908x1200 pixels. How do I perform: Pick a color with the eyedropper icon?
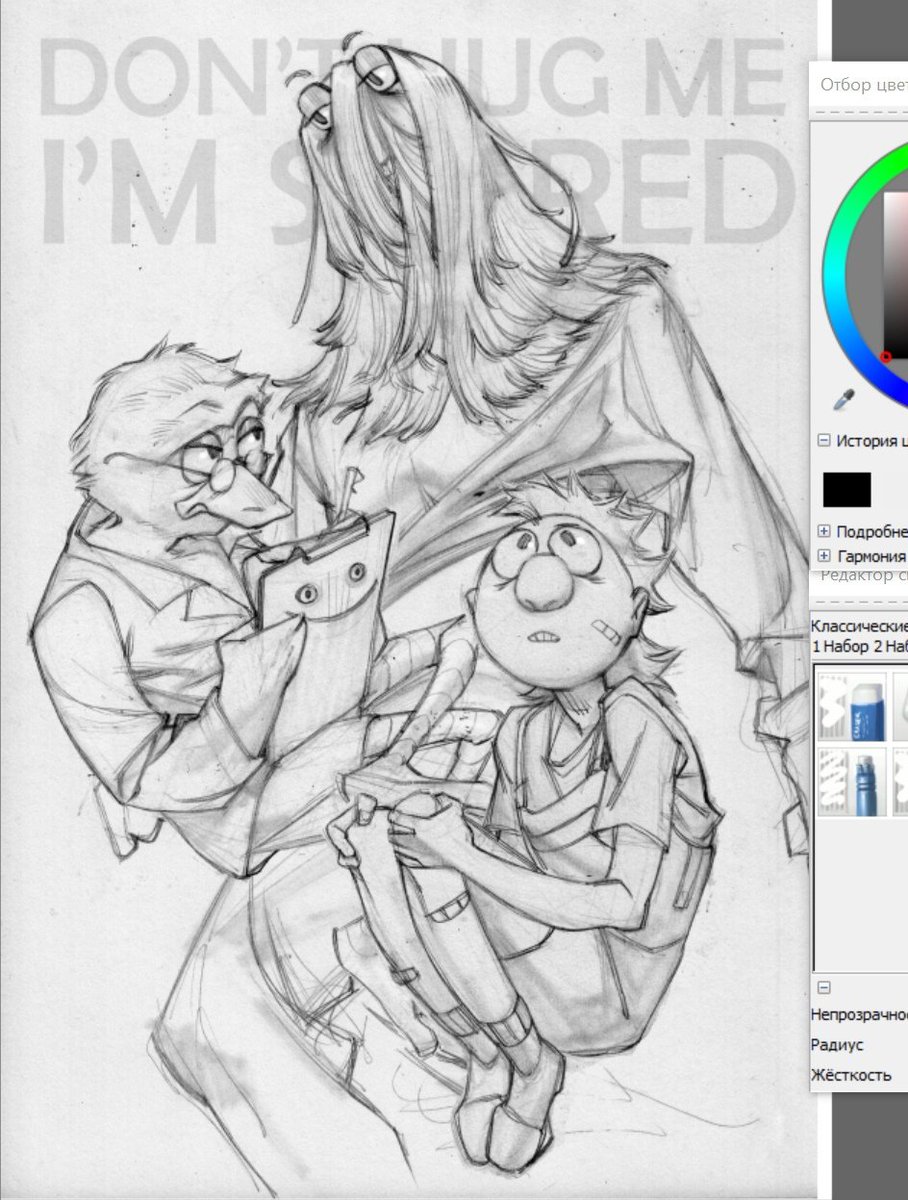click(x=844, y=400)
